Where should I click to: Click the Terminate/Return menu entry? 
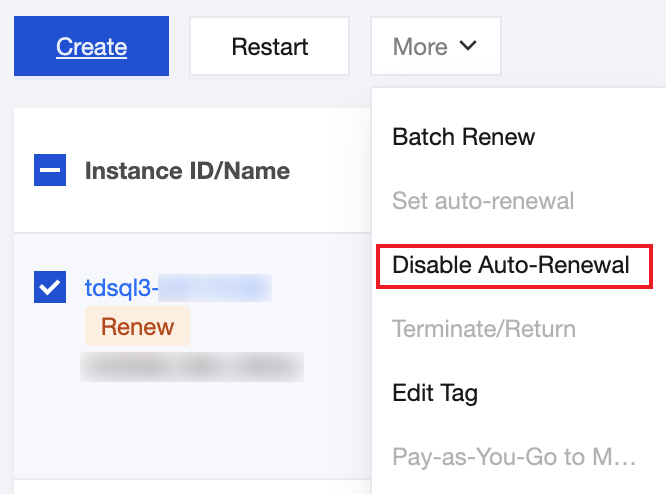484,329
